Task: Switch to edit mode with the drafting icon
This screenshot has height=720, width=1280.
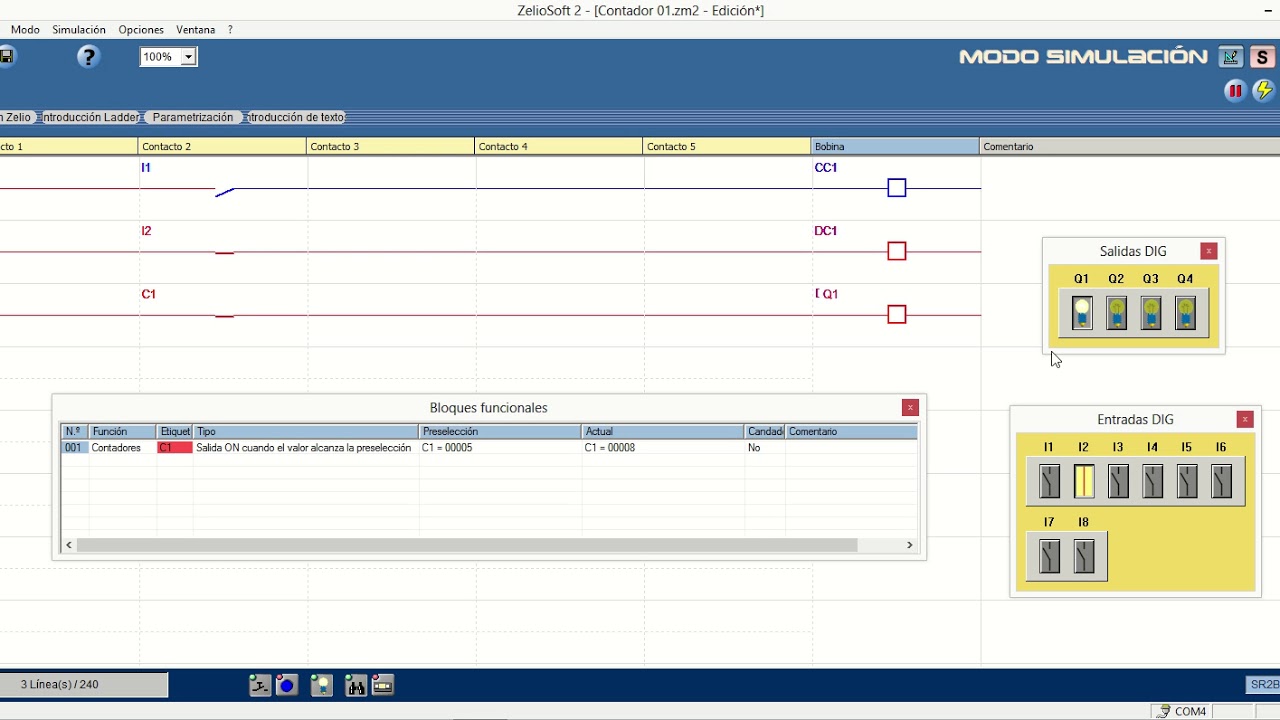Action: click(x=1231, y=57)
